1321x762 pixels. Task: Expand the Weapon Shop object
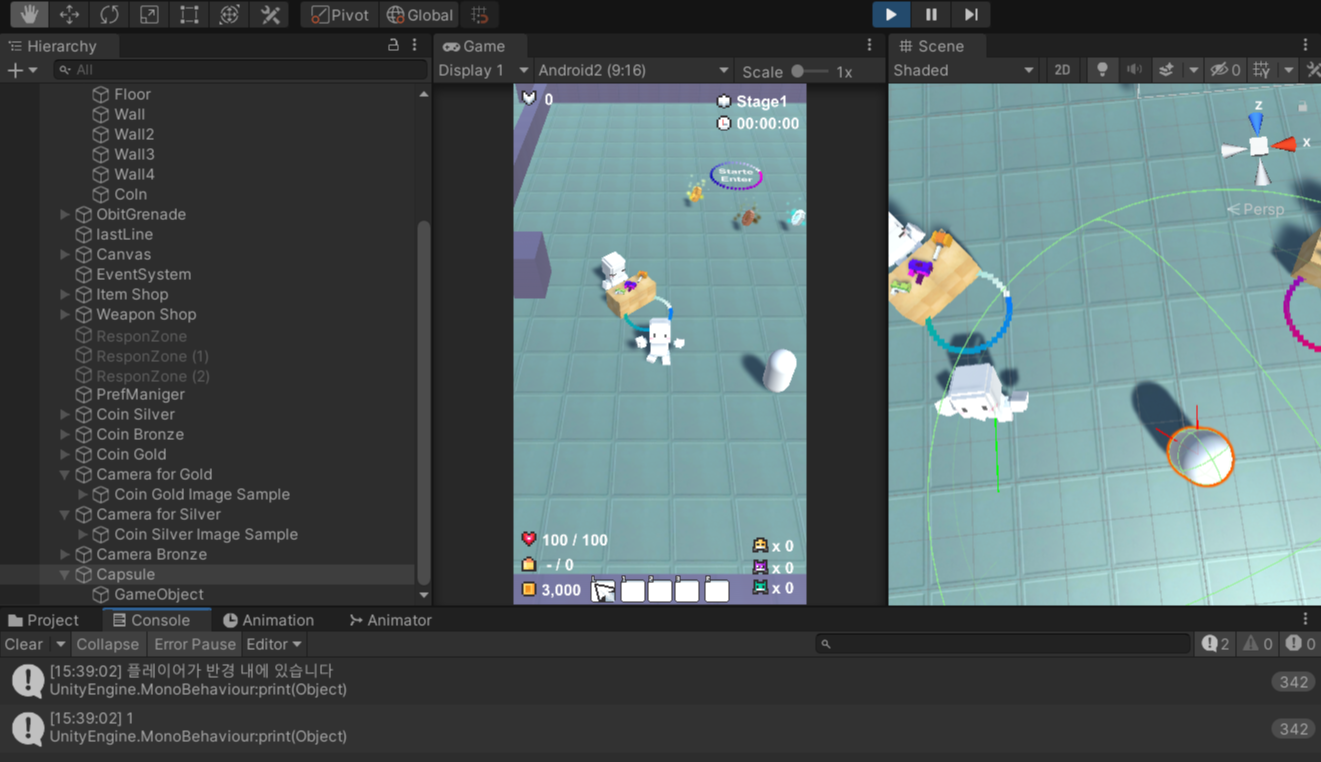pos(65,314)
